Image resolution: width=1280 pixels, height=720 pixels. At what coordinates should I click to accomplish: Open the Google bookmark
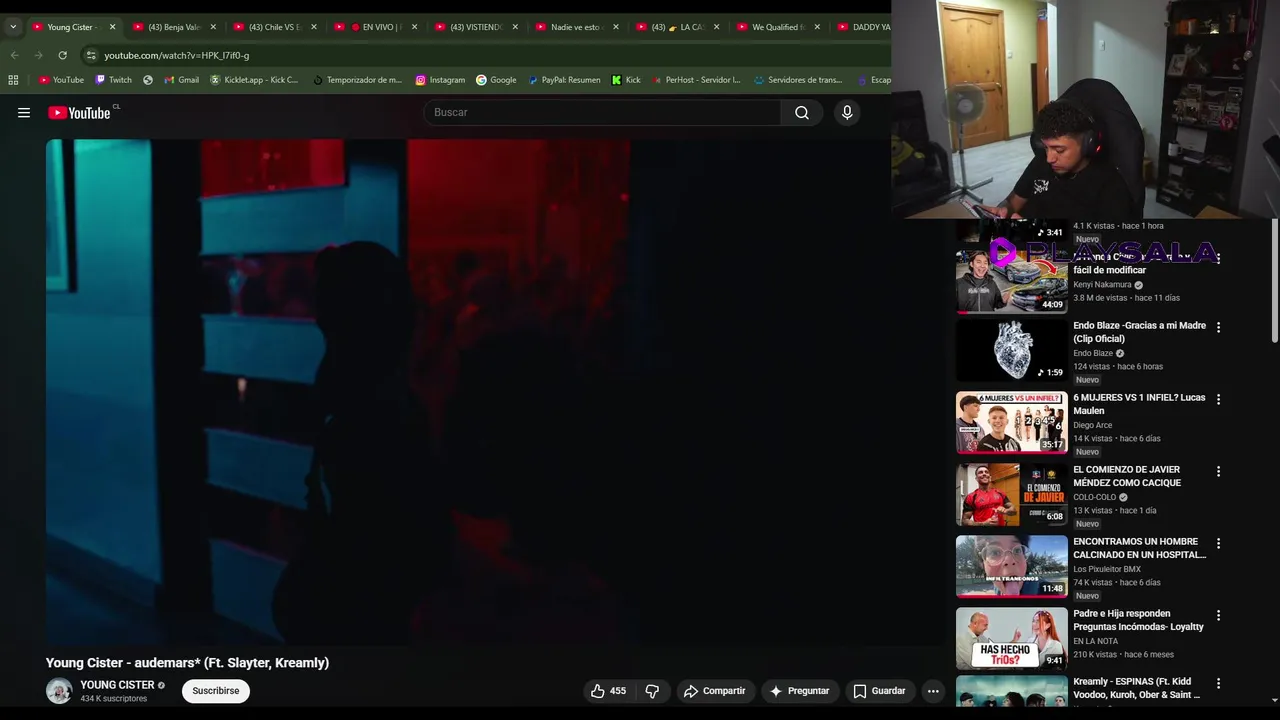click(x=496, y=80)
